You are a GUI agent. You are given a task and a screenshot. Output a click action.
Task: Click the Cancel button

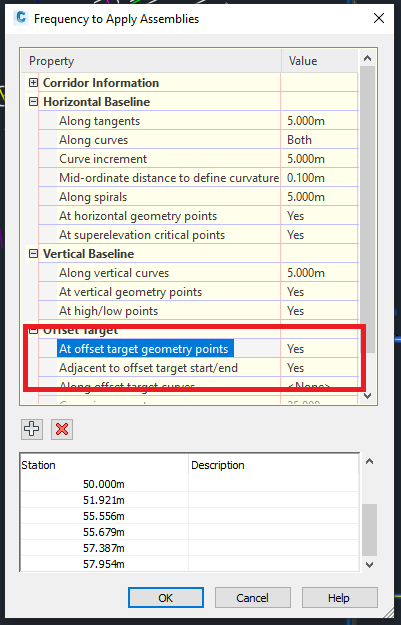[252, 597]
